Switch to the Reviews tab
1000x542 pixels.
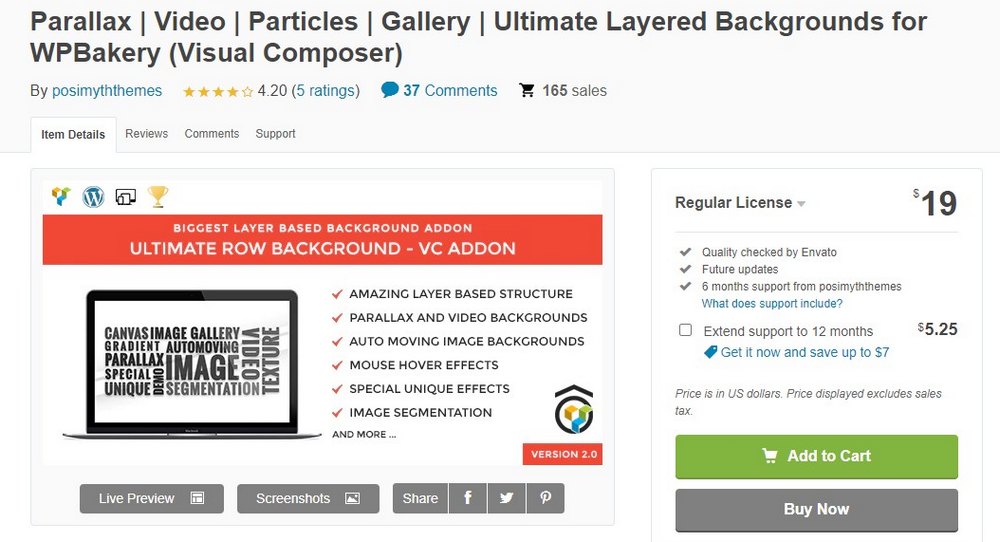click(x=146, y=134)
